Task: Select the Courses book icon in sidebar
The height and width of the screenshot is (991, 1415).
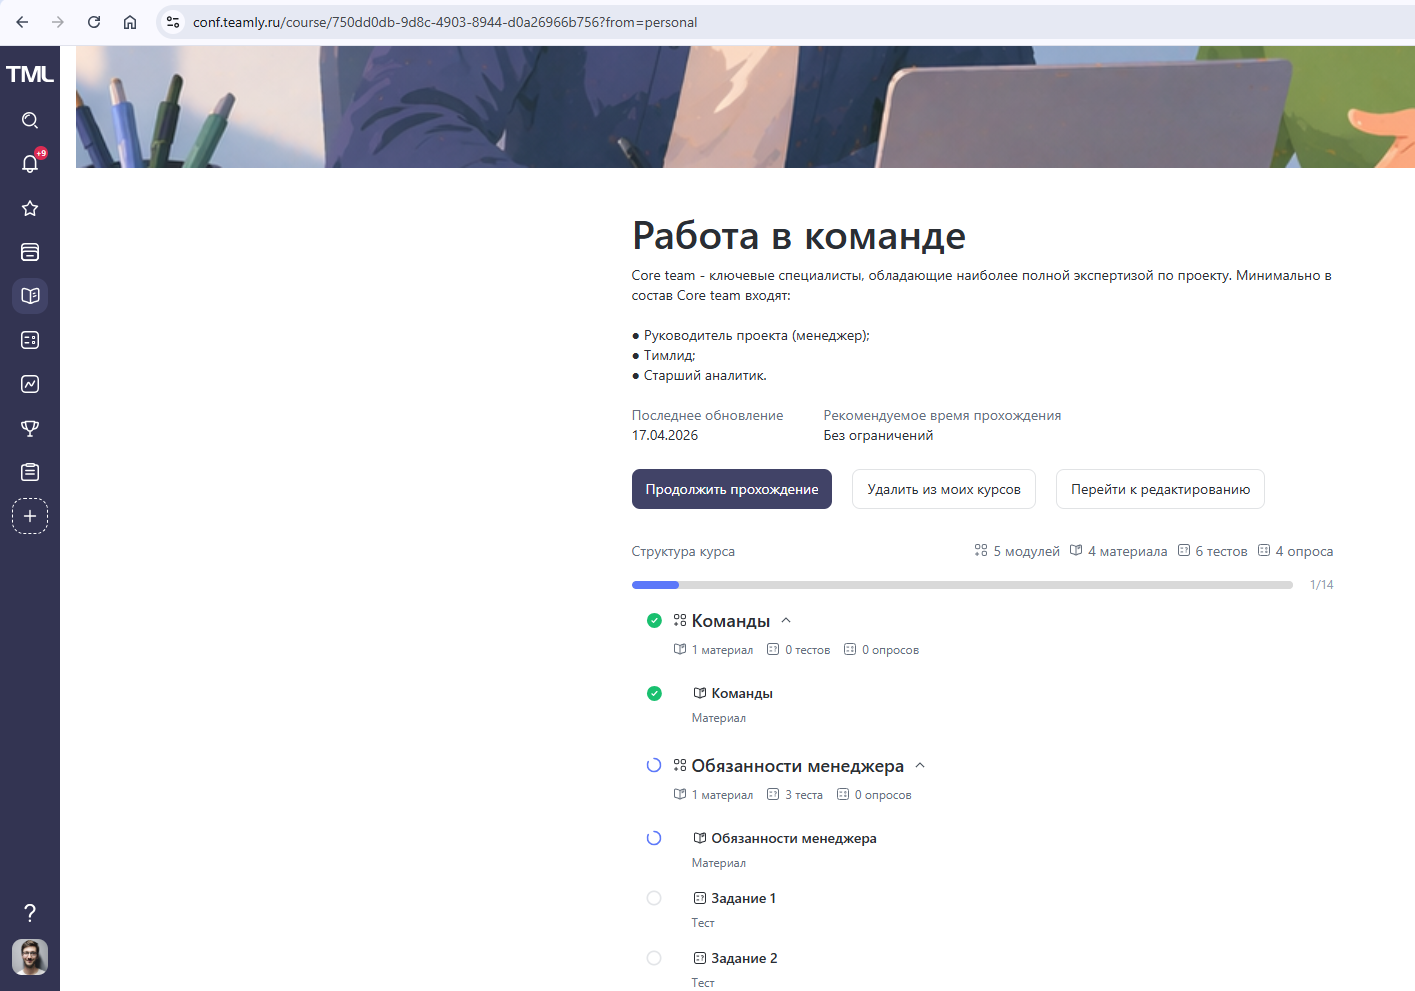Action: pyautogui.click(x=30, y=296)
